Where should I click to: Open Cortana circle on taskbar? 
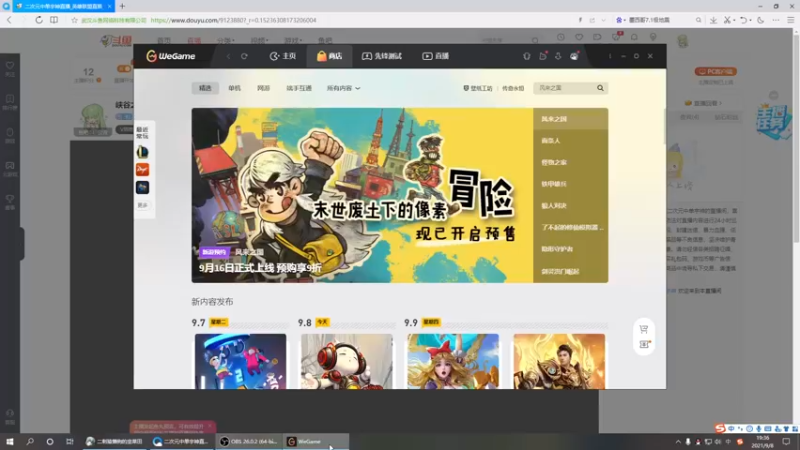click(49, 441)
